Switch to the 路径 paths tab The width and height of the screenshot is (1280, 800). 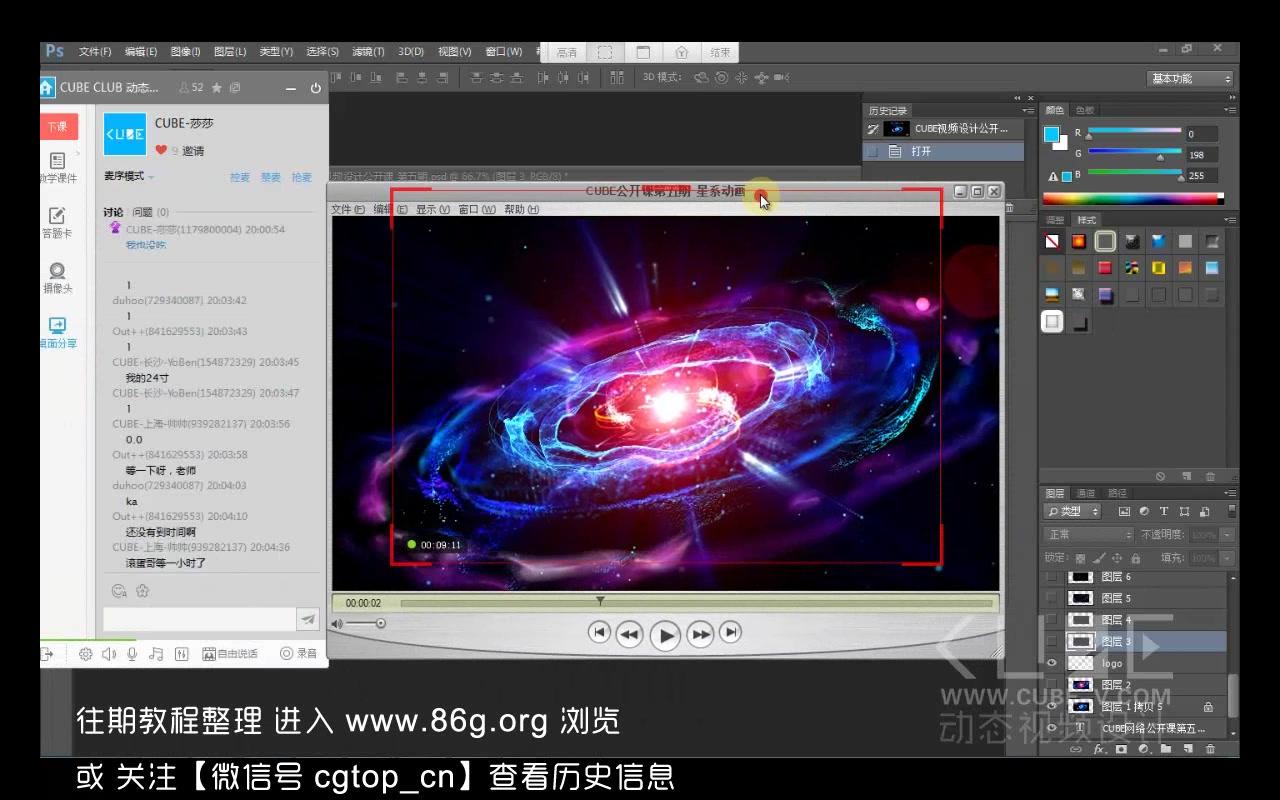[x=1117, y=493]
